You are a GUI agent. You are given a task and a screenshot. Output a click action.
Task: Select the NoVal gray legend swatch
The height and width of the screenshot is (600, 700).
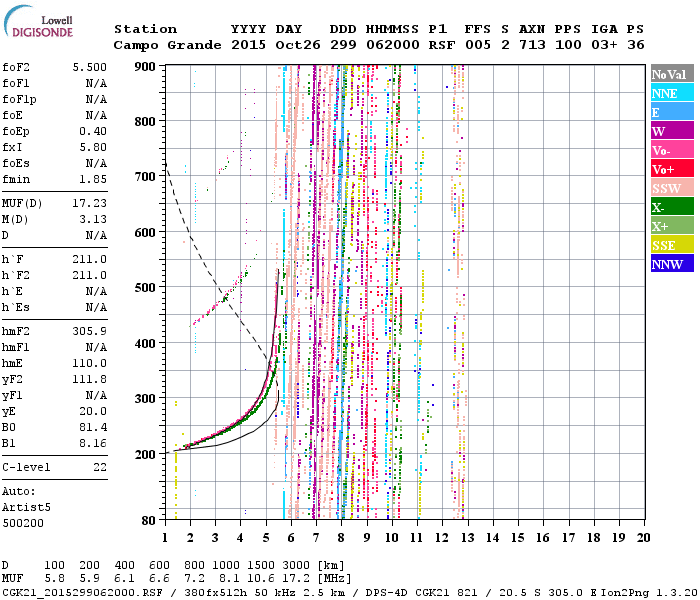click(x=672, y=73)
